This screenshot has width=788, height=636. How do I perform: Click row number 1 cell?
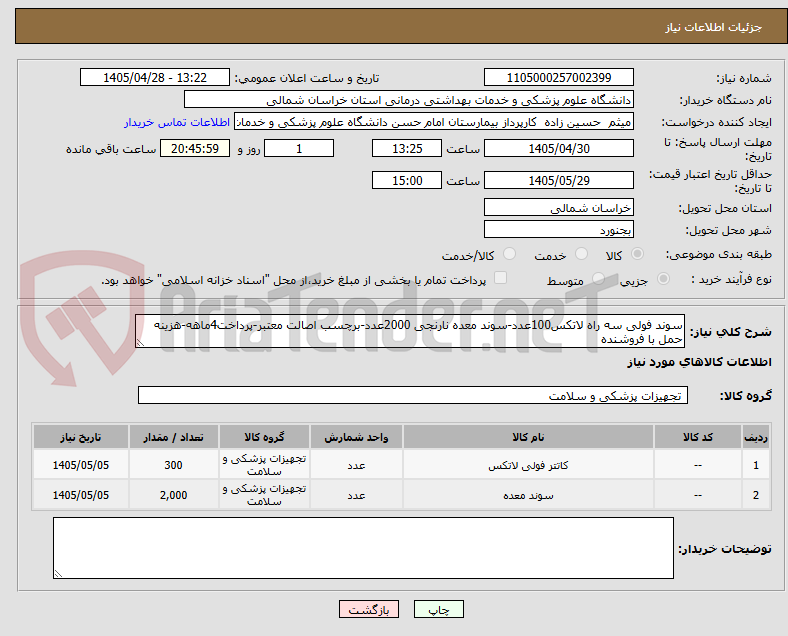[x=755, y=465]
